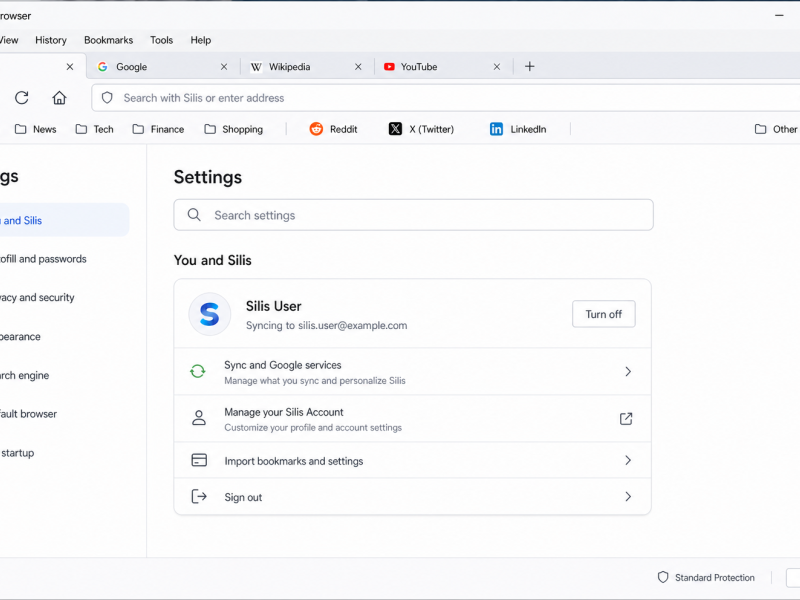Open the X (Twitter) bookmark
800x600 pixels.
[421, 129]
